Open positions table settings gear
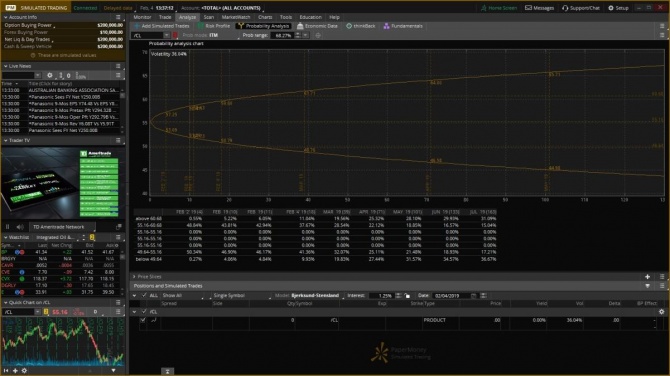The height and width of the screenshot is (376, 670). coord(661,312)
